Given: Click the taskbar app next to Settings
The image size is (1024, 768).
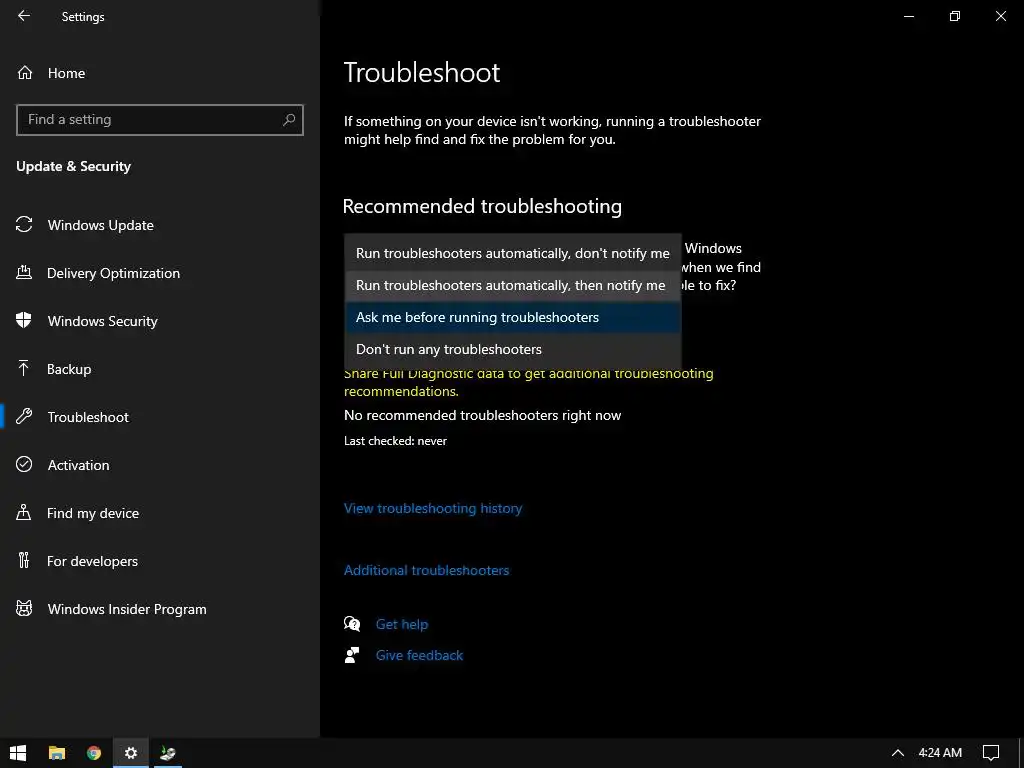Looking at the screenshot, I should [168, 753].
